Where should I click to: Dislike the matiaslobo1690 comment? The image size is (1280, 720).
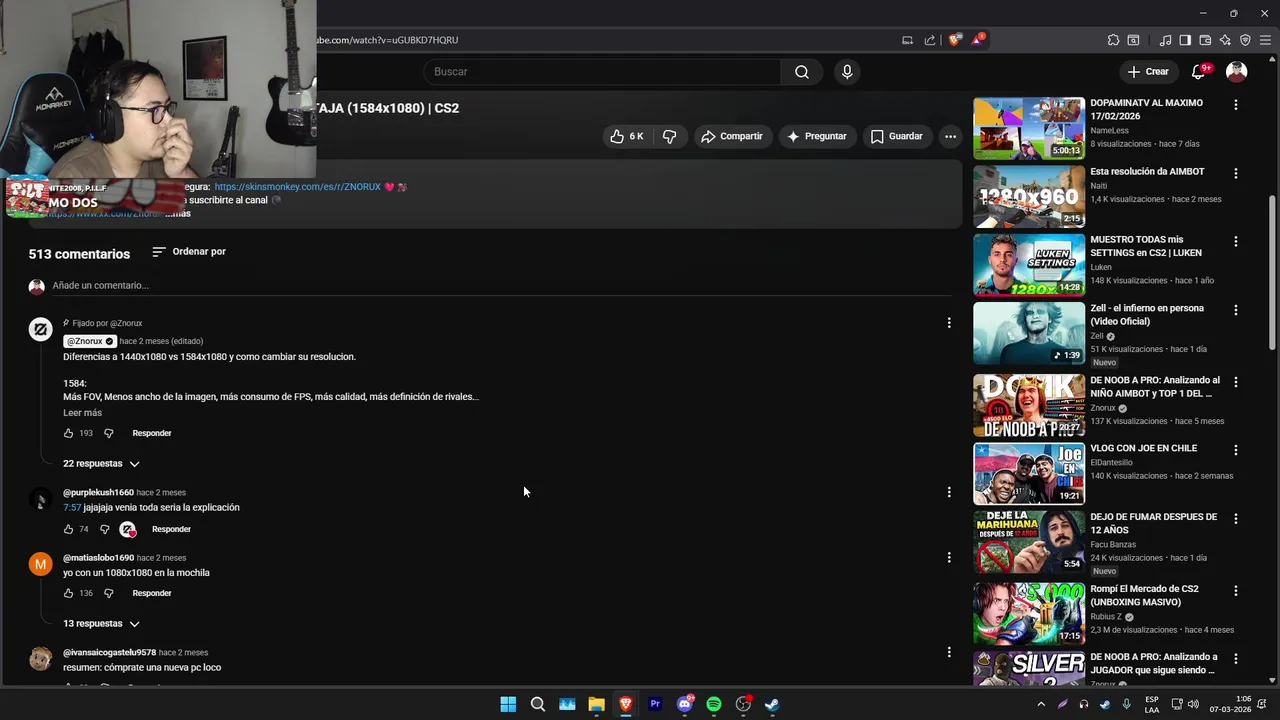[x=109, y=593]
